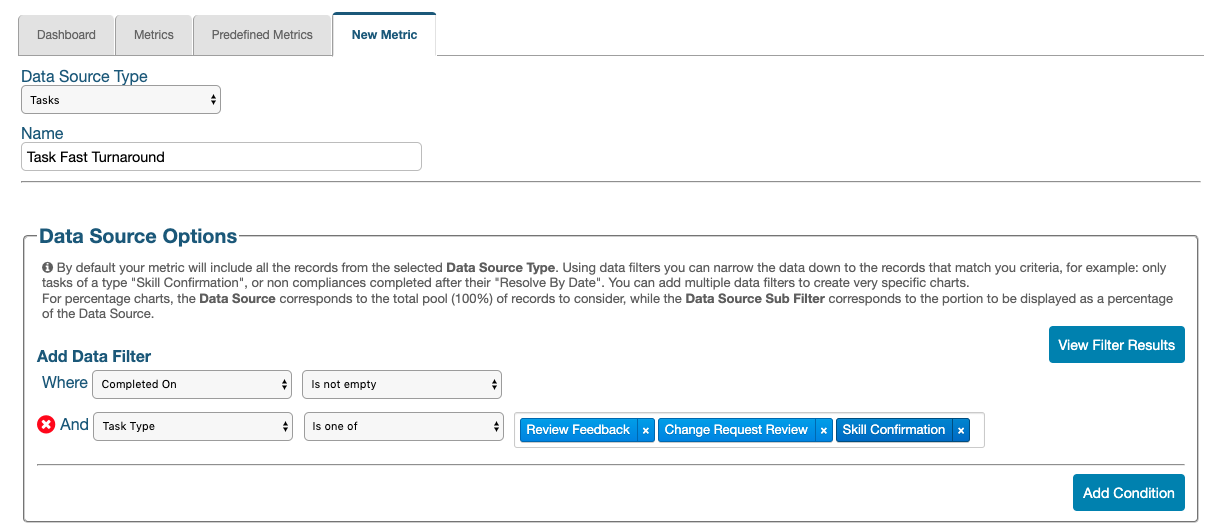Click the Add Condition button

click(x=1128, y=493)
